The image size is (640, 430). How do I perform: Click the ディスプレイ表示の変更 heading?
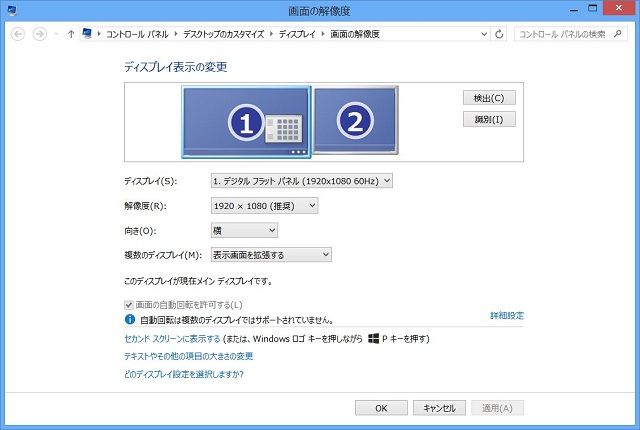(176, 66)
